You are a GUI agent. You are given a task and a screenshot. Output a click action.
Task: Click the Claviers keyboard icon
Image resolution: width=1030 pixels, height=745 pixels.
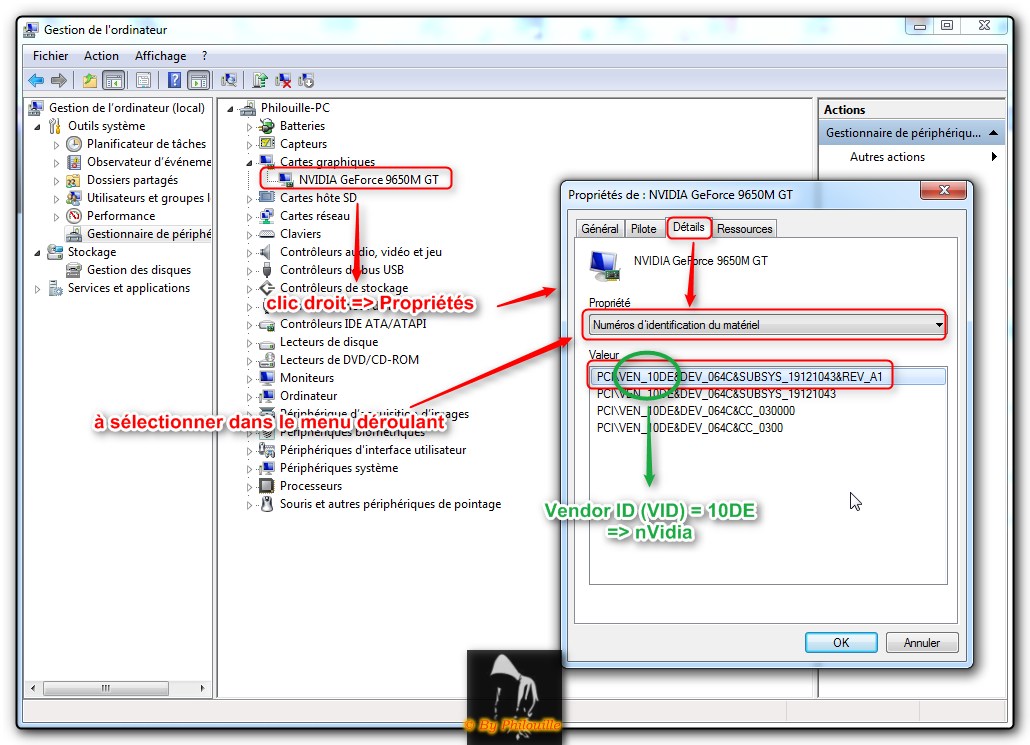point(266,234)
